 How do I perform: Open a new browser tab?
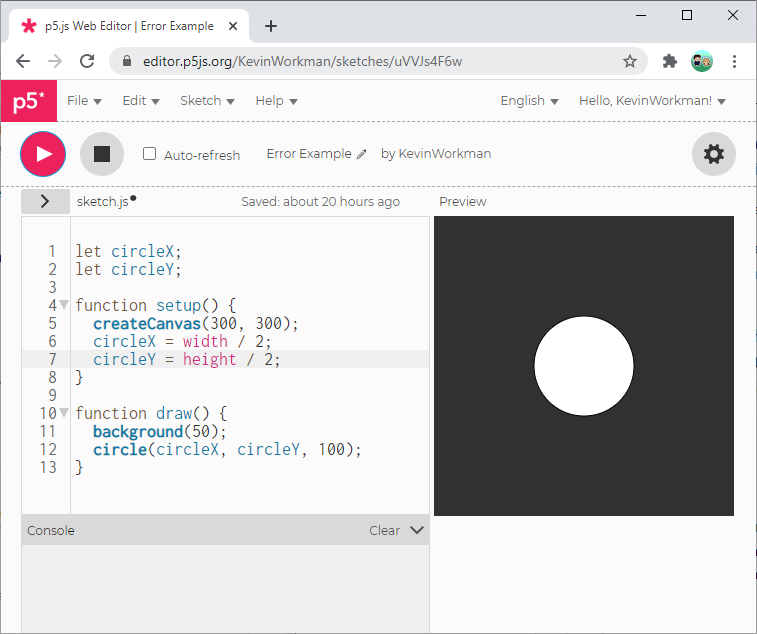271,26
